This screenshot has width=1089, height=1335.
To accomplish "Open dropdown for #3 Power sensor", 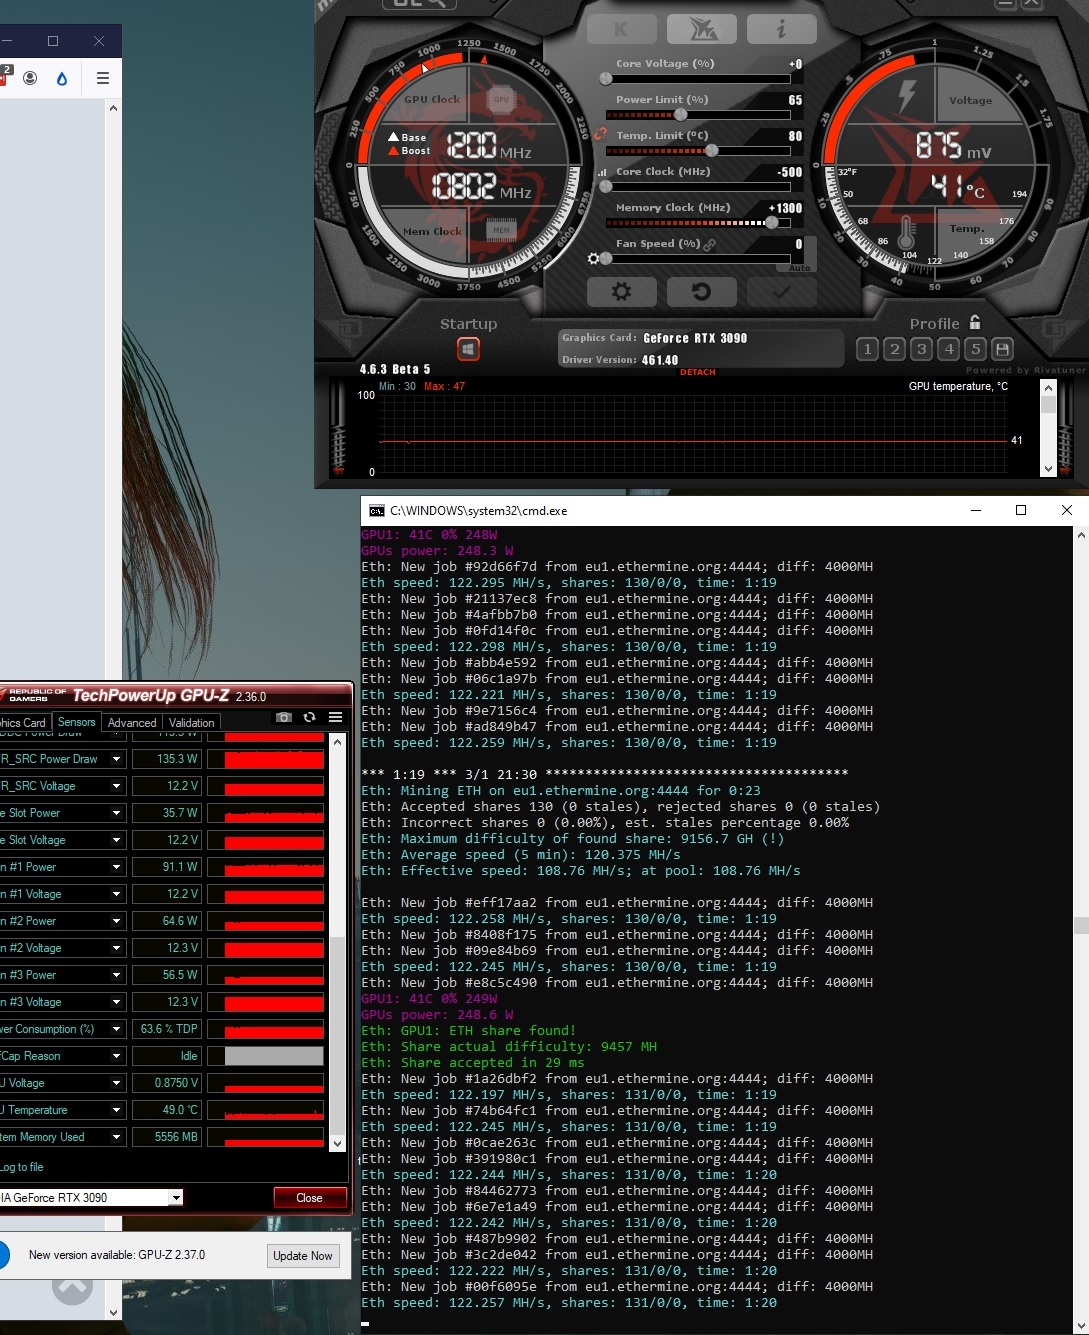I will coord(116,975).
